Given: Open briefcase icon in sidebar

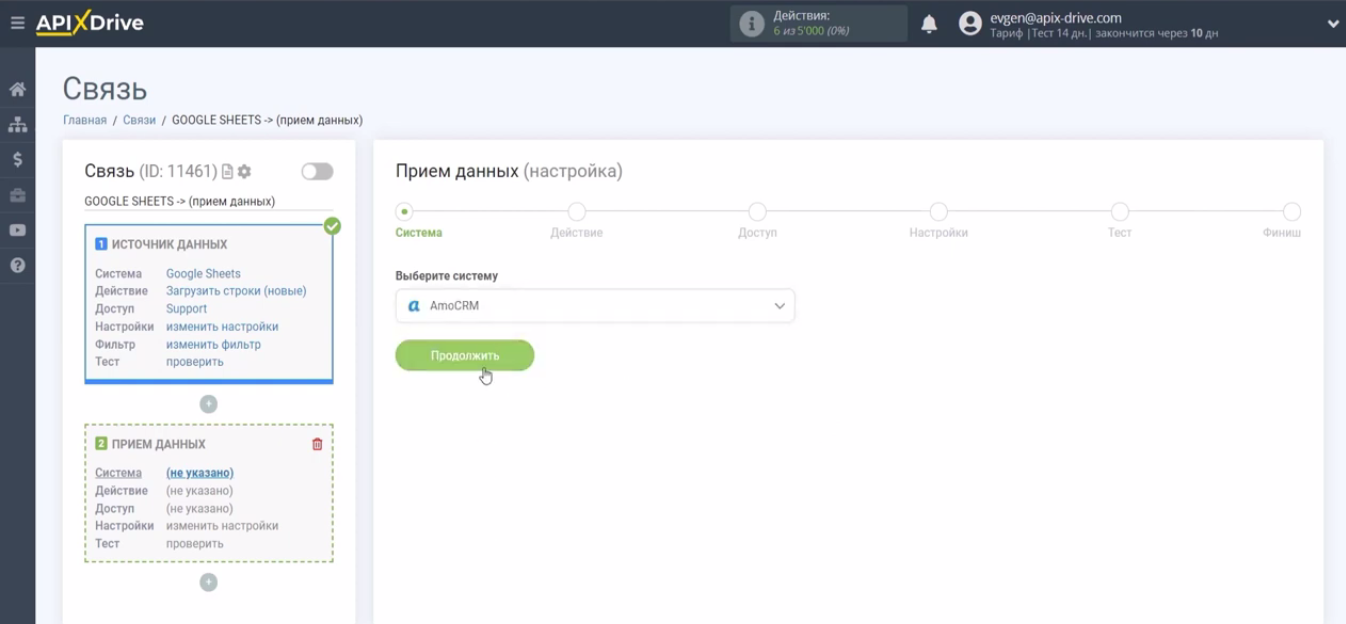Looking at the screenshot, I should (x=17, y=195).
